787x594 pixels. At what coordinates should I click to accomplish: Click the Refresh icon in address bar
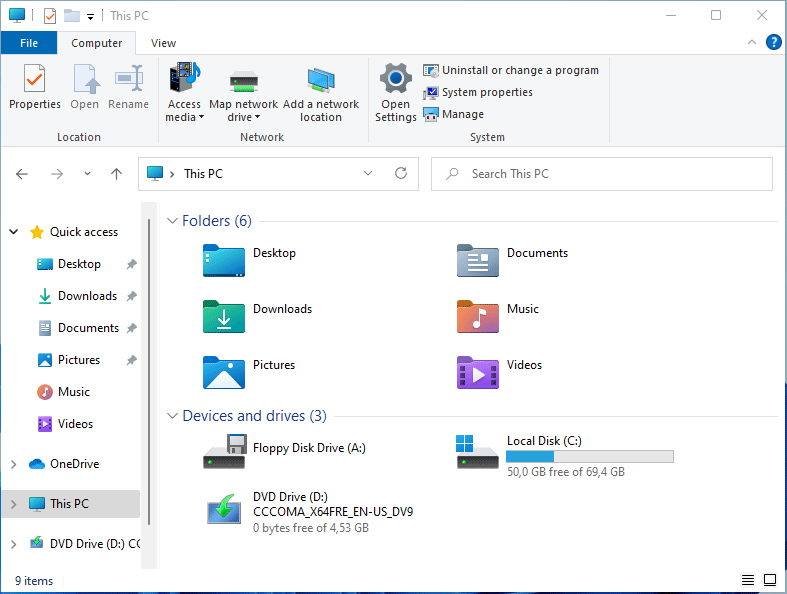[x=401, y=173]
